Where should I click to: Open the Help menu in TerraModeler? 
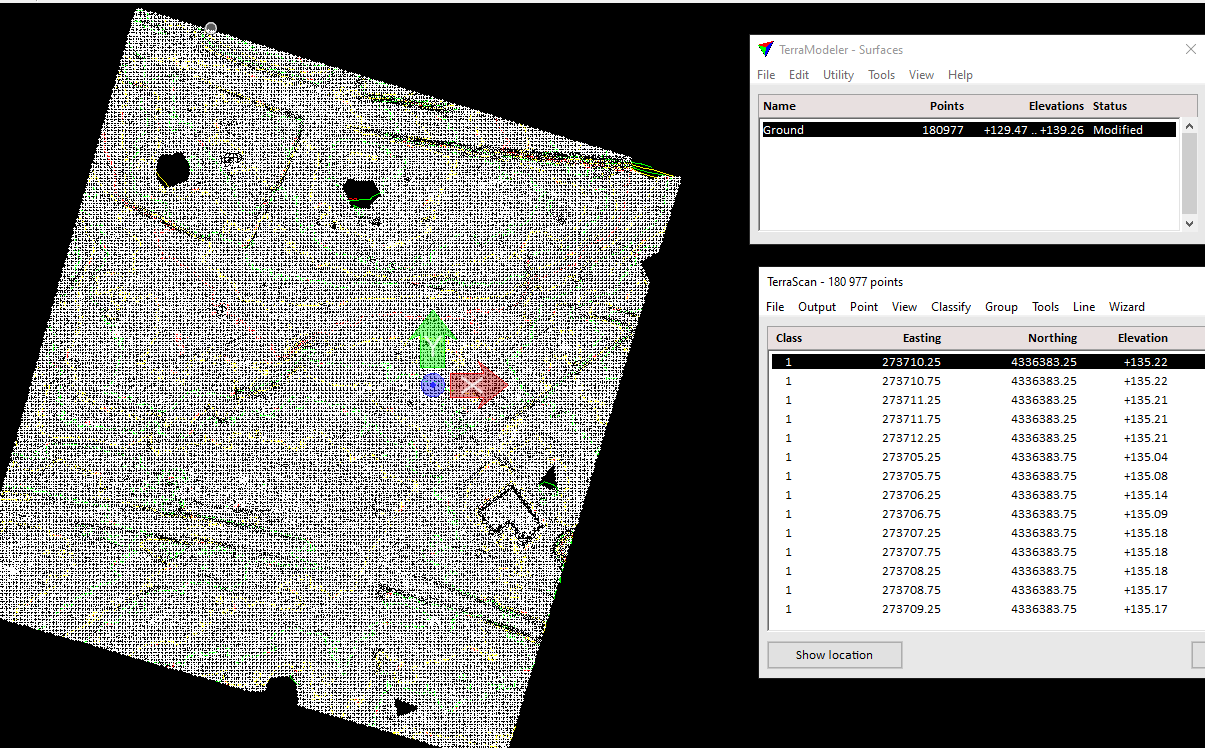960,75
